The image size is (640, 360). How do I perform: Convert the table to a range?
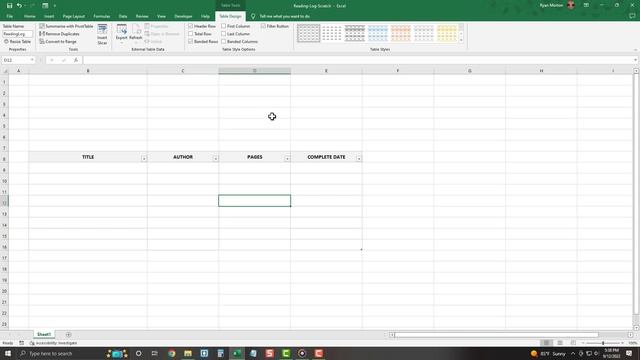tap(58, 42)
